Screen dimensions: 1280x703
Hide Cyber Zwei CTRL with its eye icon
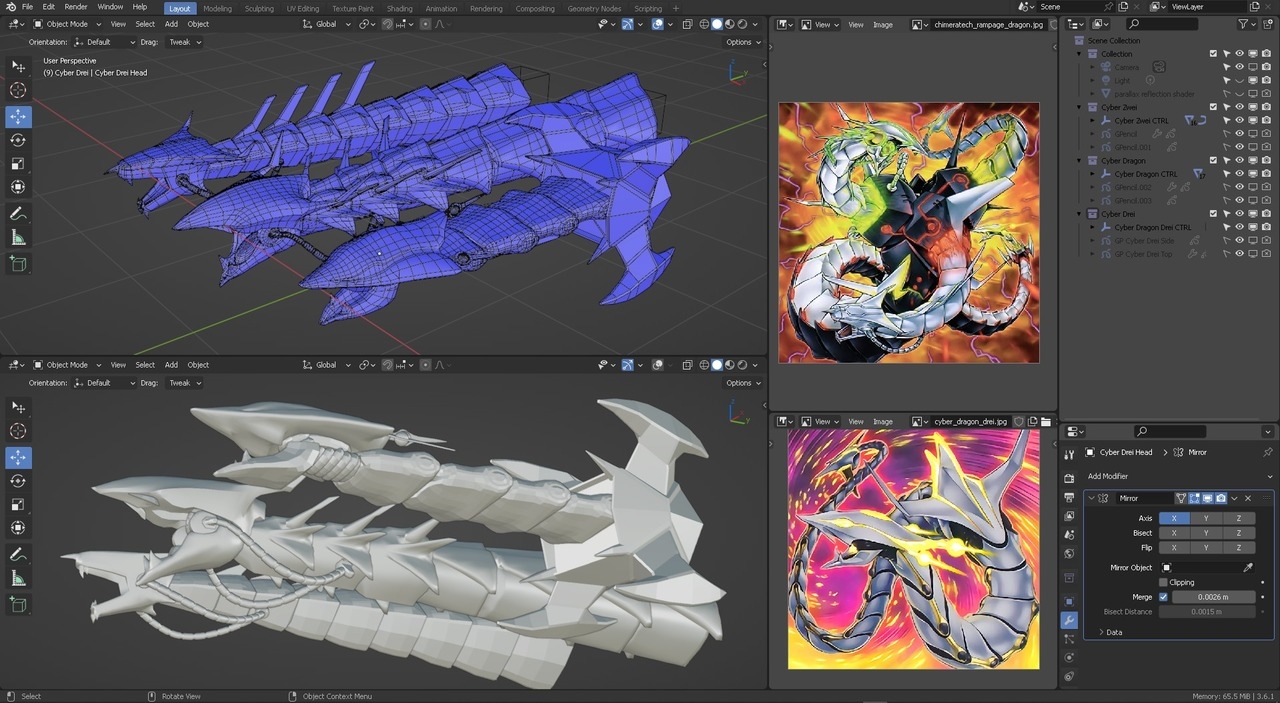[x=1239, y=120]
